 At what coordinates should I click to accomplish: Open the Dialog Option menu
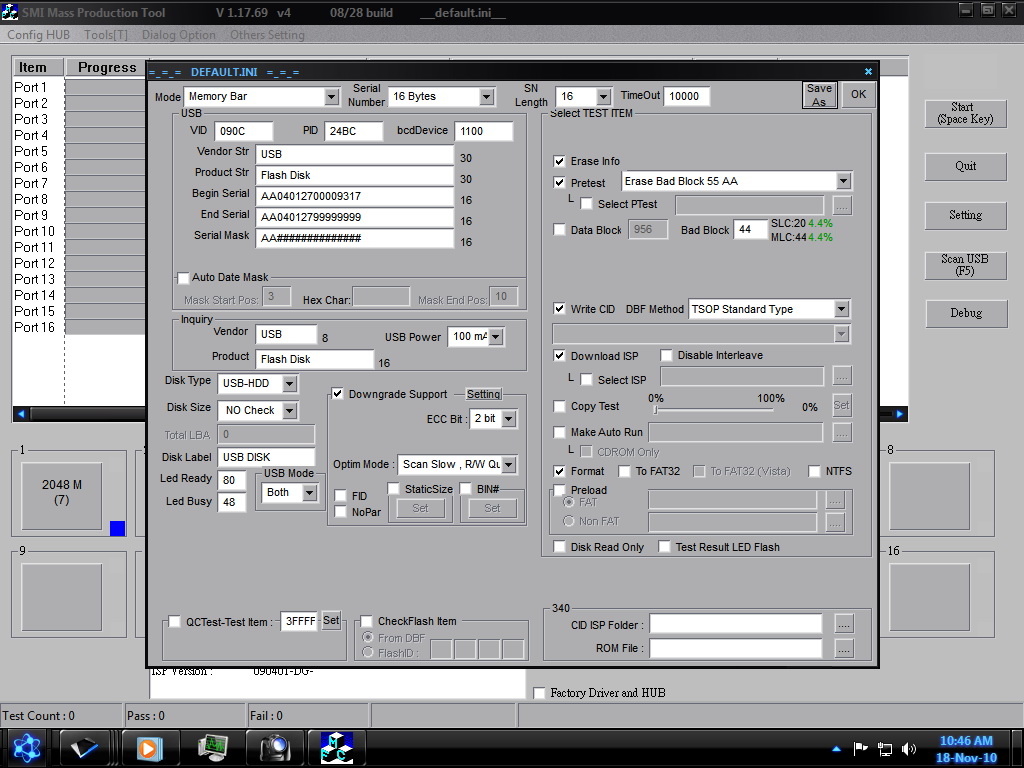[x=179, y=35]
